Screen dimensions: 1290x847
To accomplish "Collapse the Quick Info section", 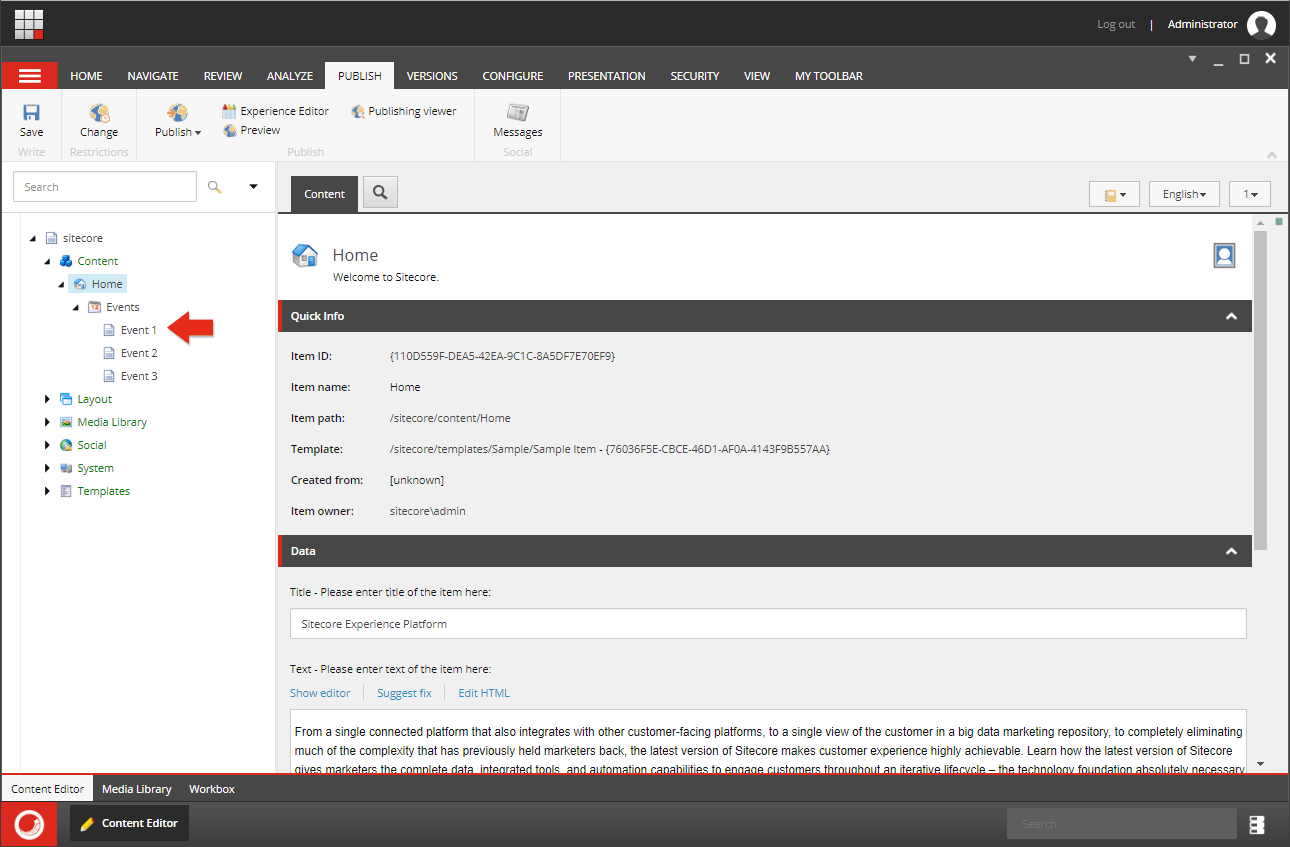I will tap(1231, 316).
